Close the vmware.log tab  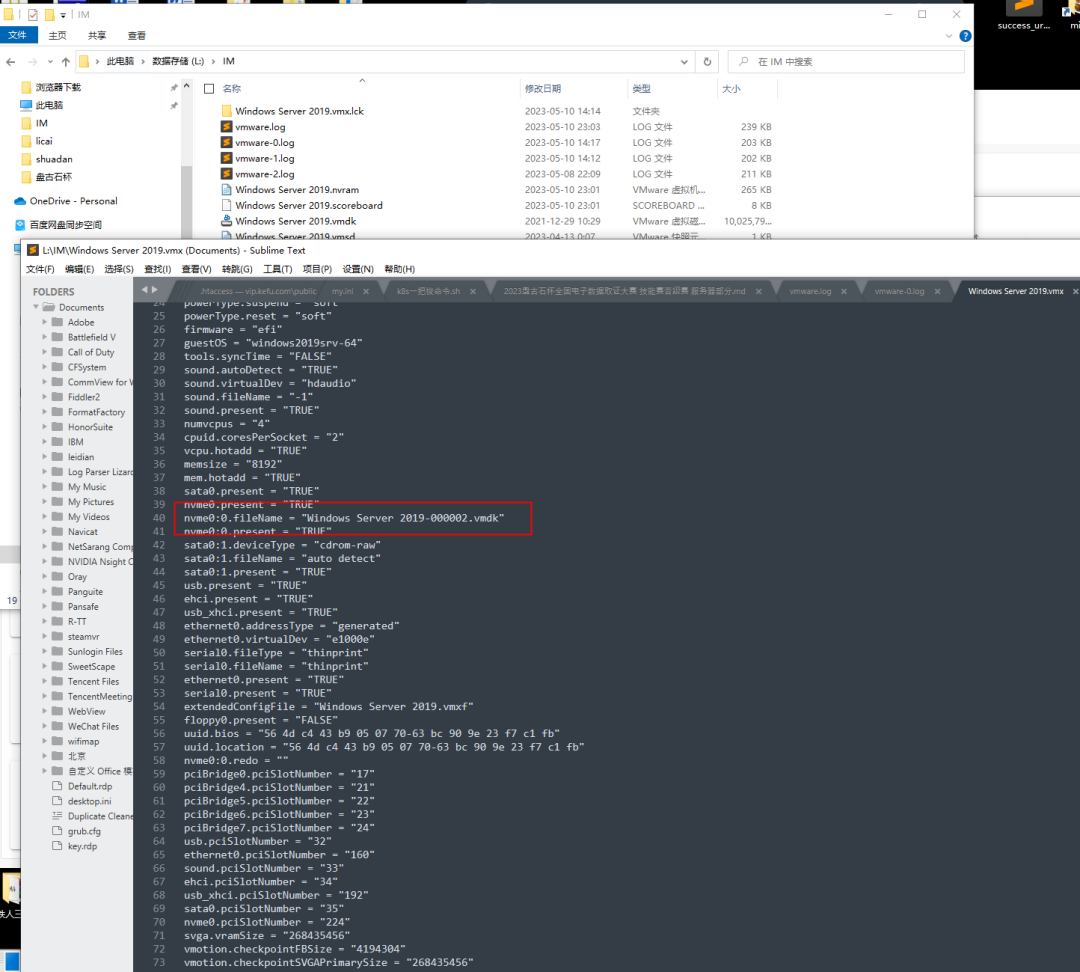844,291
